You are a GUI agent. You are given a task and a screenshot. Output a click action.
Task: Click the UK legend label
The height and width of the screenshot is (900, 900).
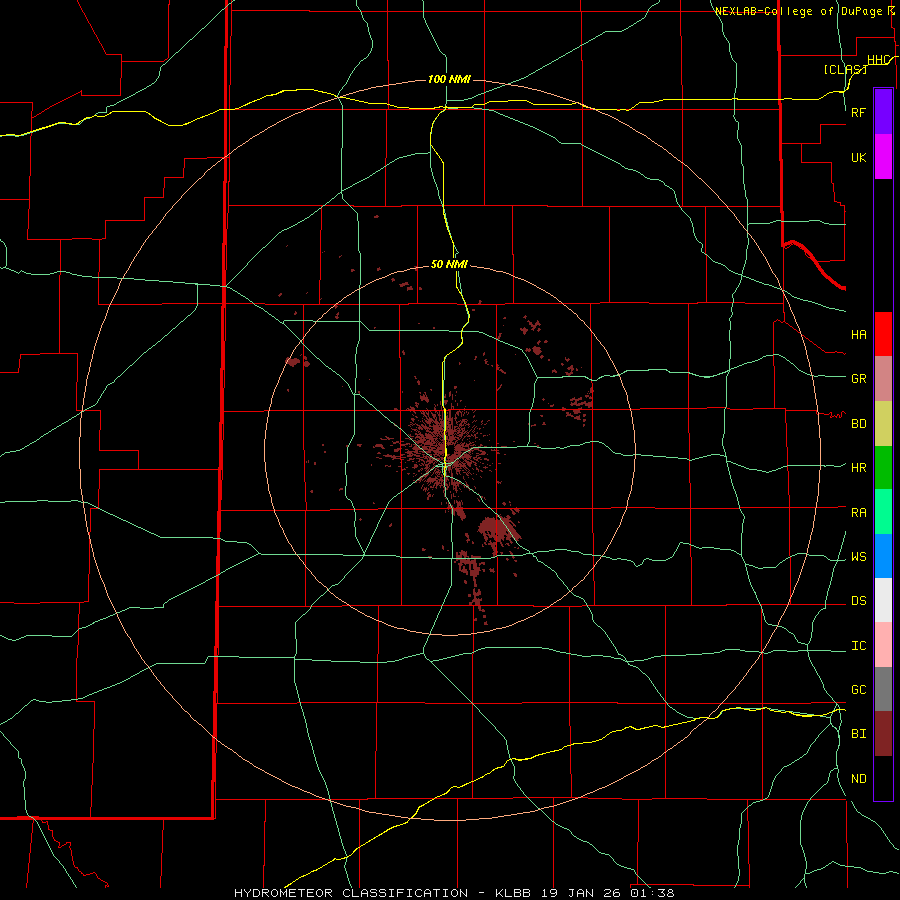[858, 157]
